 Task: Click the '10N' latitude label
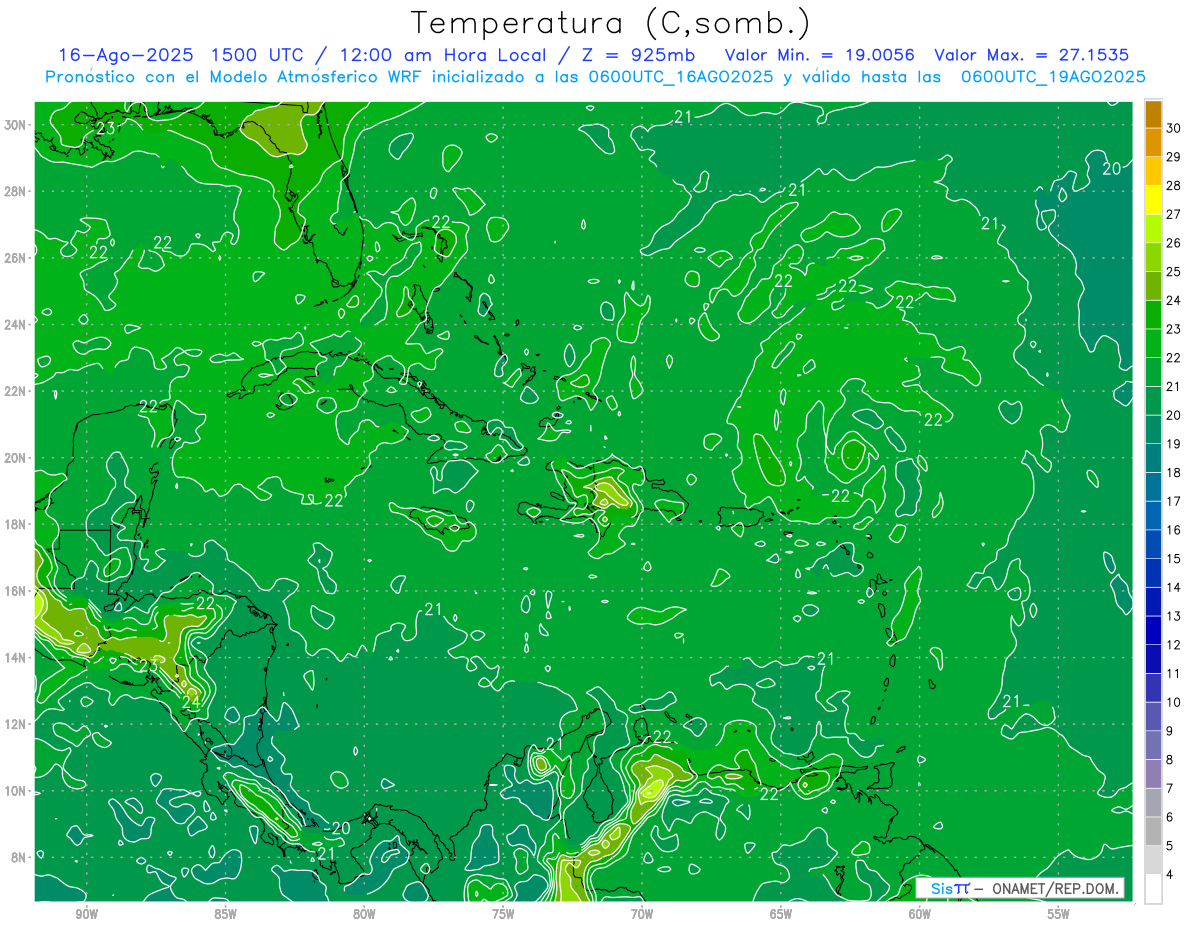[x=16, y=791]
